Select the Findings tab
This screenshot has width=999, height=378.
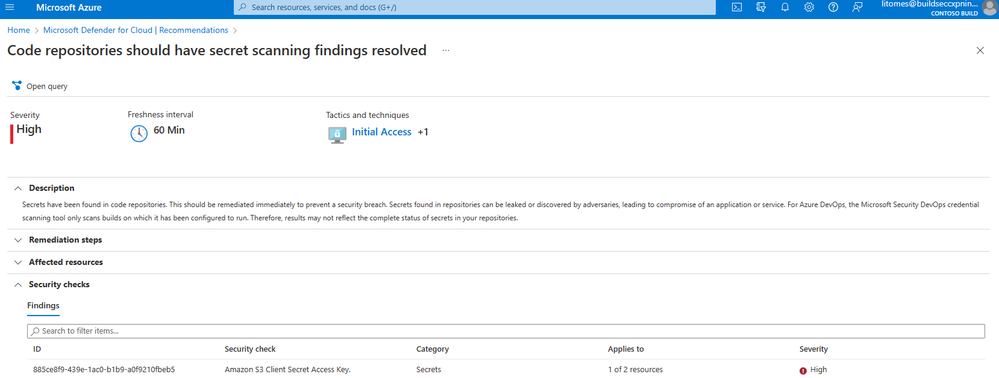coord(43,306)
